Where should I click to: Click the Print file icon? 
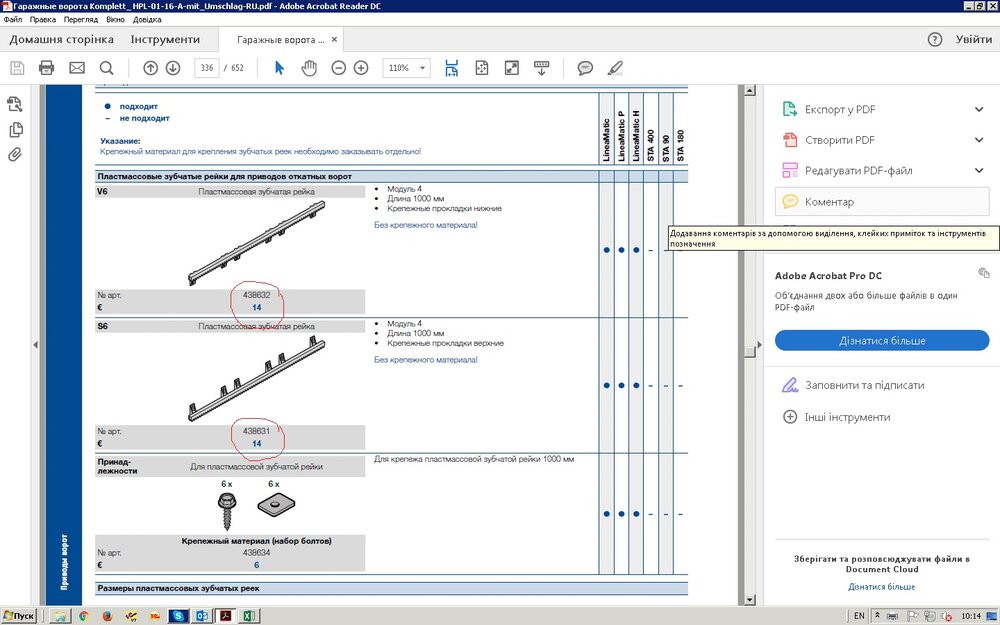pos(46,68)
